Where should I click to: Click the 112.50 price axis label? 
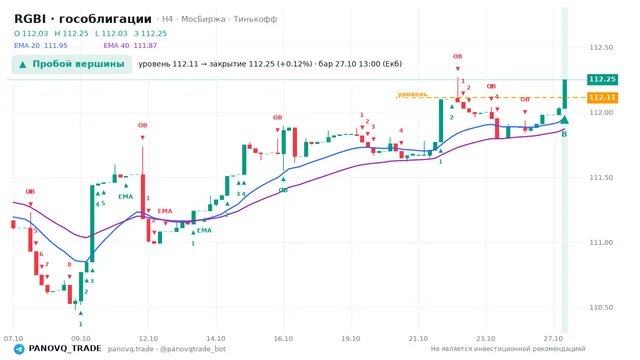point(601,47)
